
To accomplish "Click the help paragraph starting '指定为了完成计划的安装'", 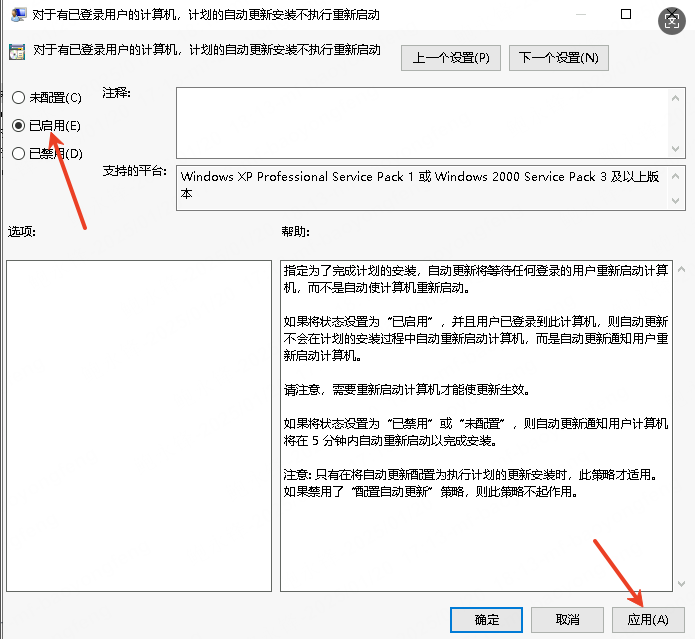I will pos(476,279).
